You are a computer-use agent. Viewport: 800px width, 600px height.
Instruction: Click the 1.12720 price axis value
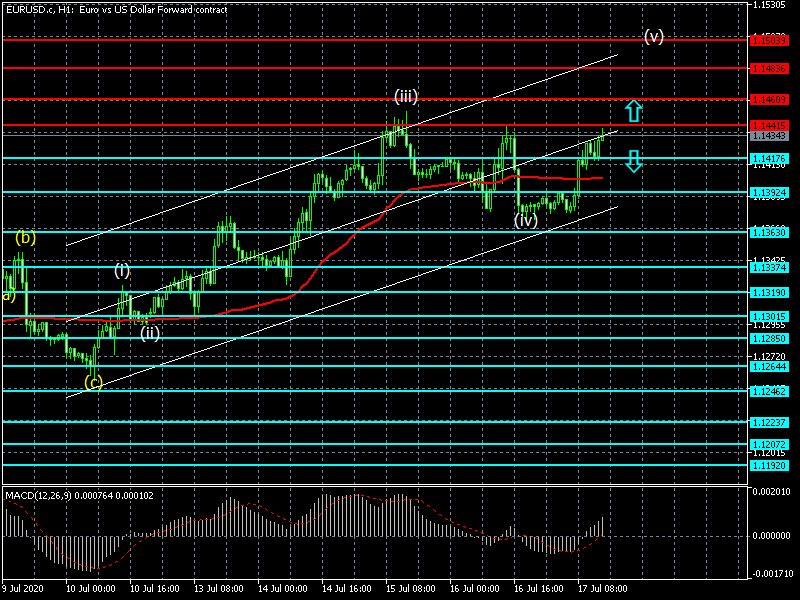pos(770,357)
